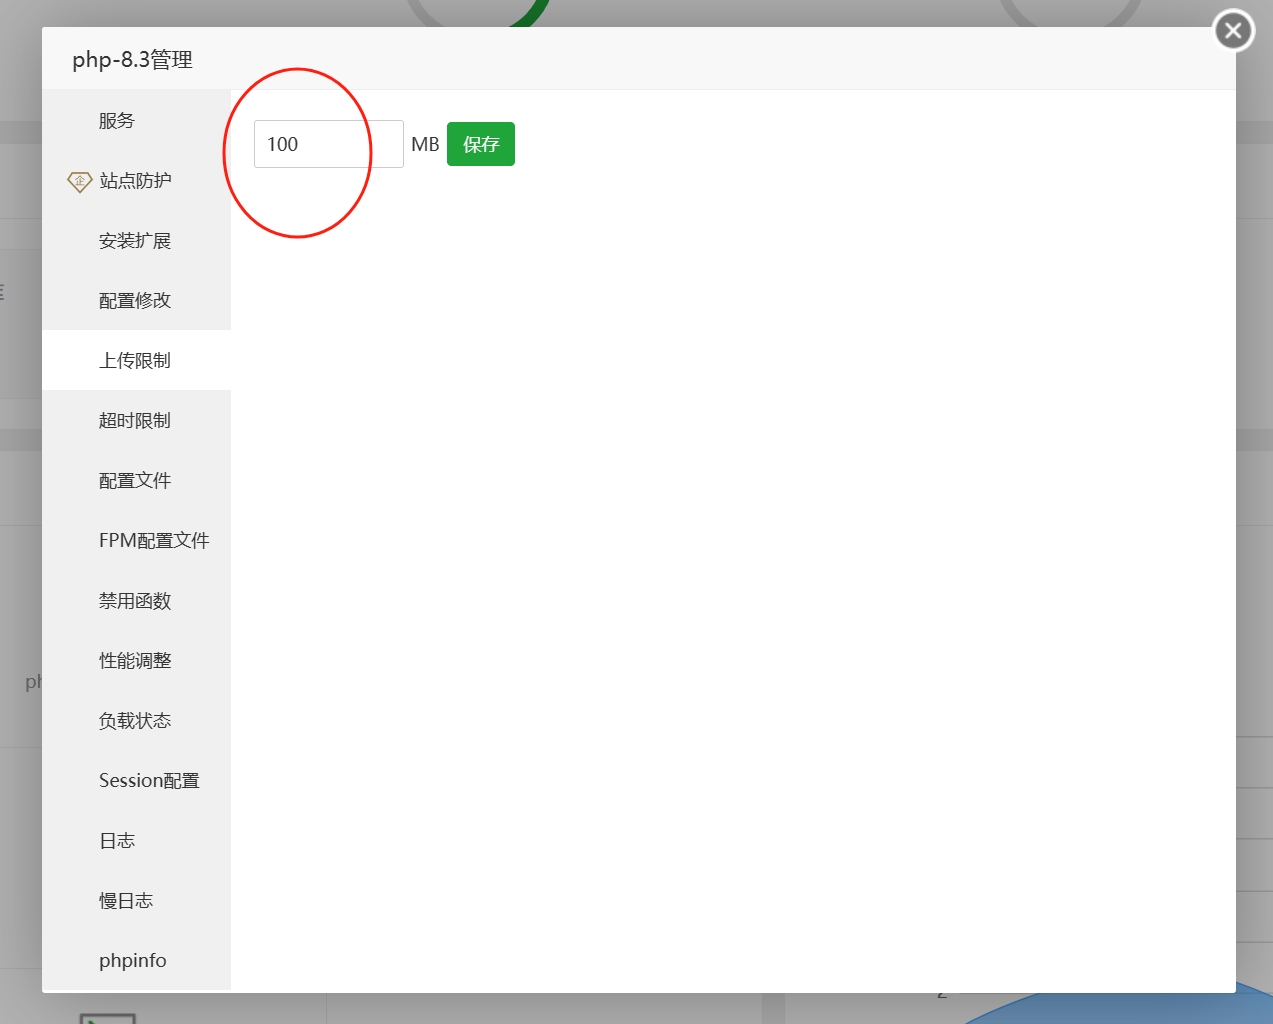Go to 超时限制 settings

click(x=136, y=420)
